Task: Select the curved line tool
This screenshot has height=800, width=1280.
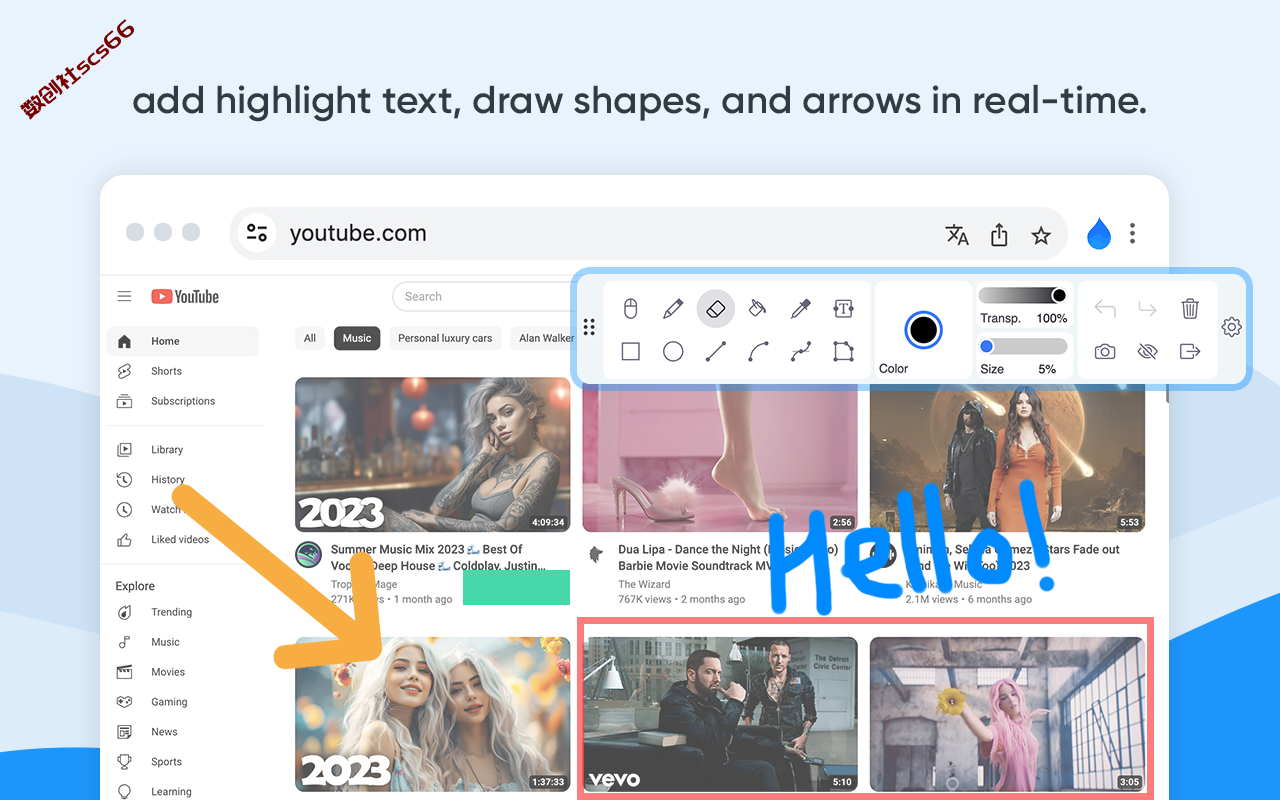Action: (758, 351)
